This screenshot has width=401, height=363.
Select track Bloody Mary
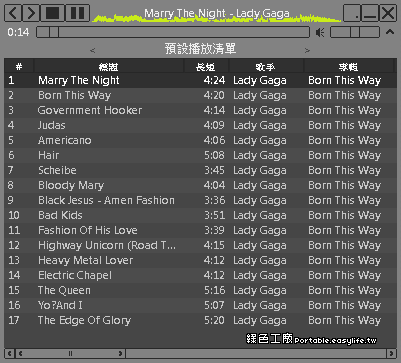[200, 185]
